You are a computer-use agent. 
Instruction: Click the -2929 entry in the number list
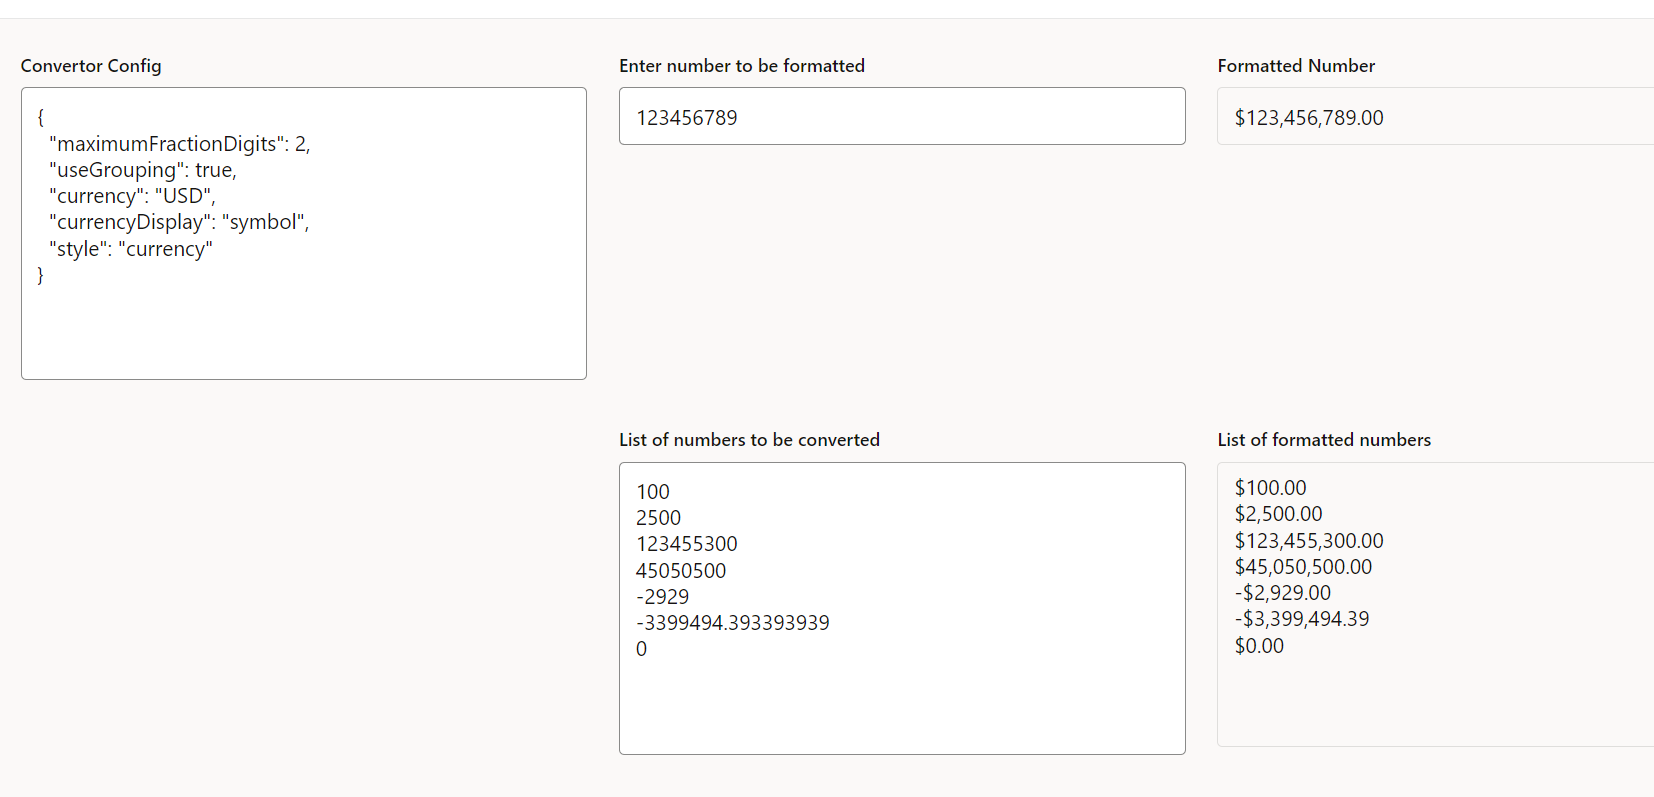point(662,596)
